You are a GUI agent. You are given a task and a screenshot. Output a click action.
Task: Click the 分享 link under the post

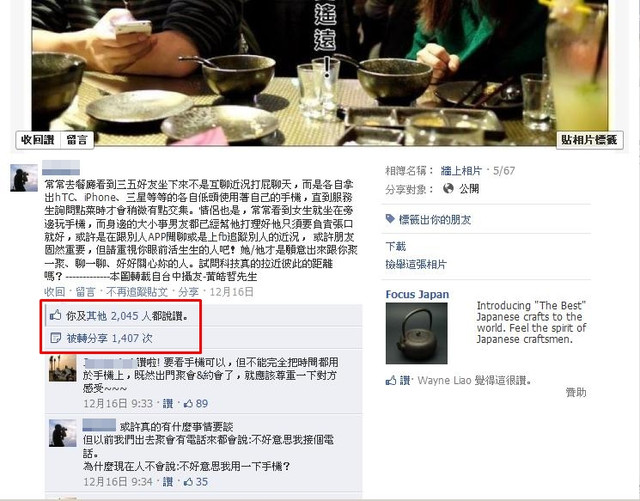(x=188, y=292)
